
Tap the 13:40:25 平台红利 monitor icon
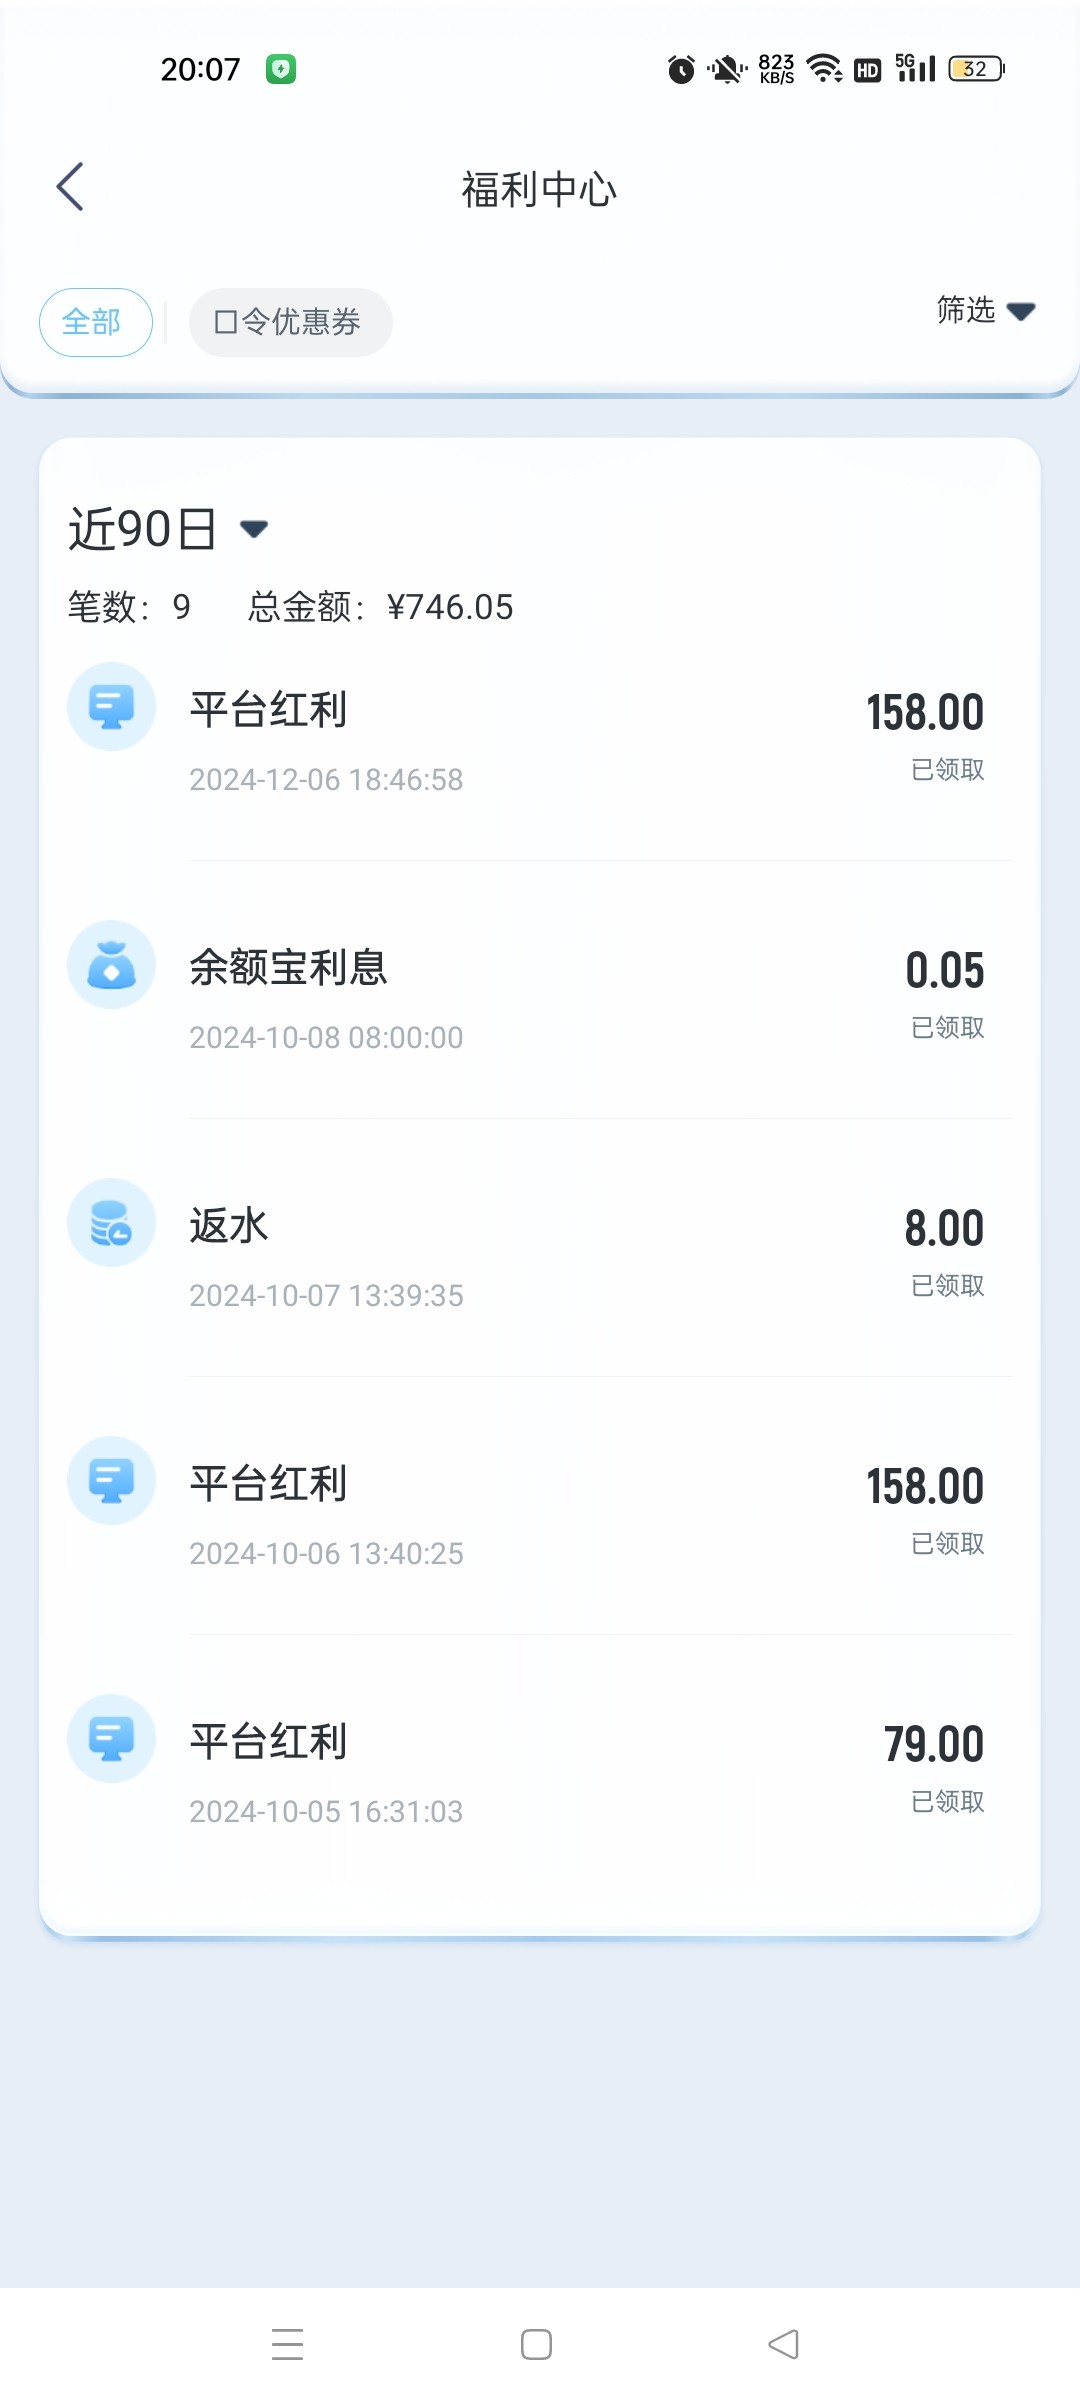coord(111,1481)
